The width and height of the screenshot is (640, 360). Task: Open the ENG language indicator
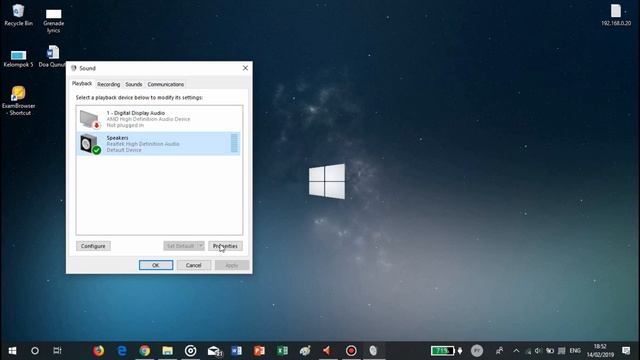pyautogui.click(x=575, y=351)
